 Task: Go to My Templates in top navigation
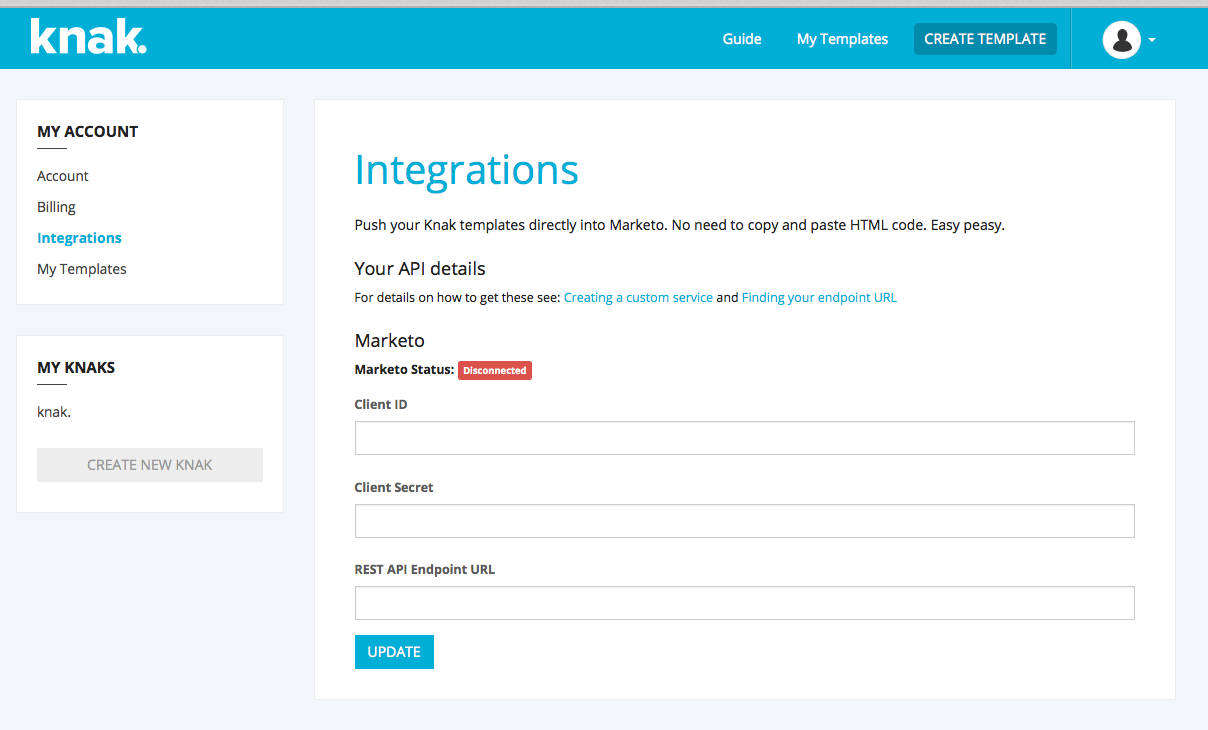[x=842, y=39]
